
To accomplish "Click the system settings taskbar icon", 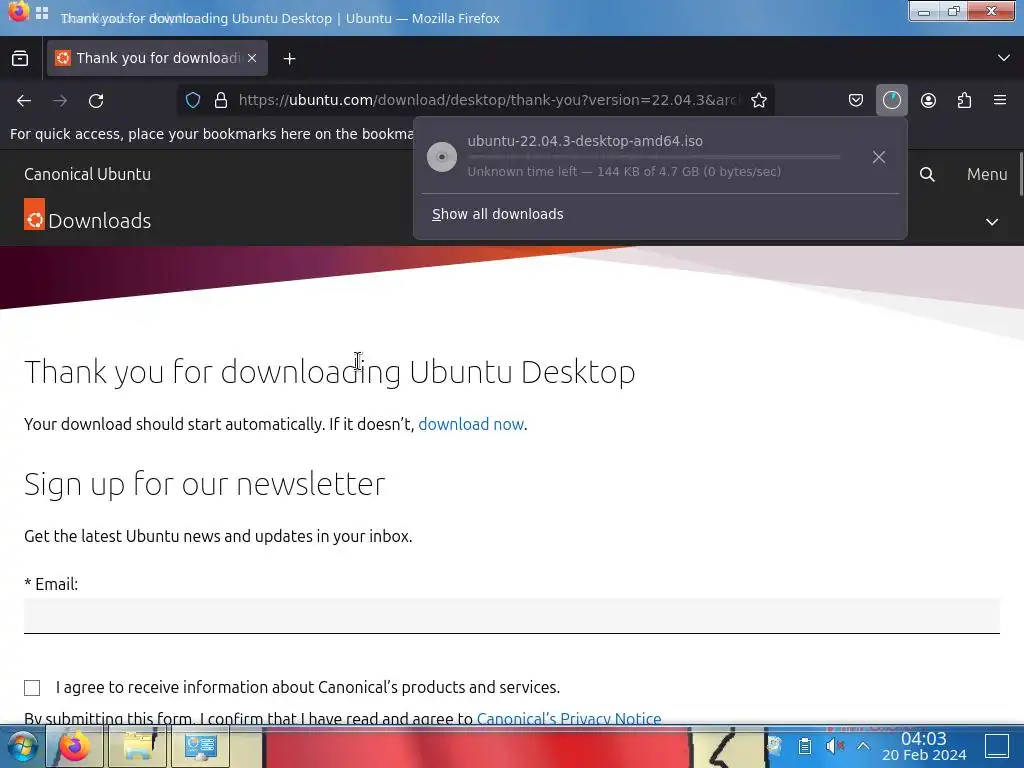I will [200, 746].
